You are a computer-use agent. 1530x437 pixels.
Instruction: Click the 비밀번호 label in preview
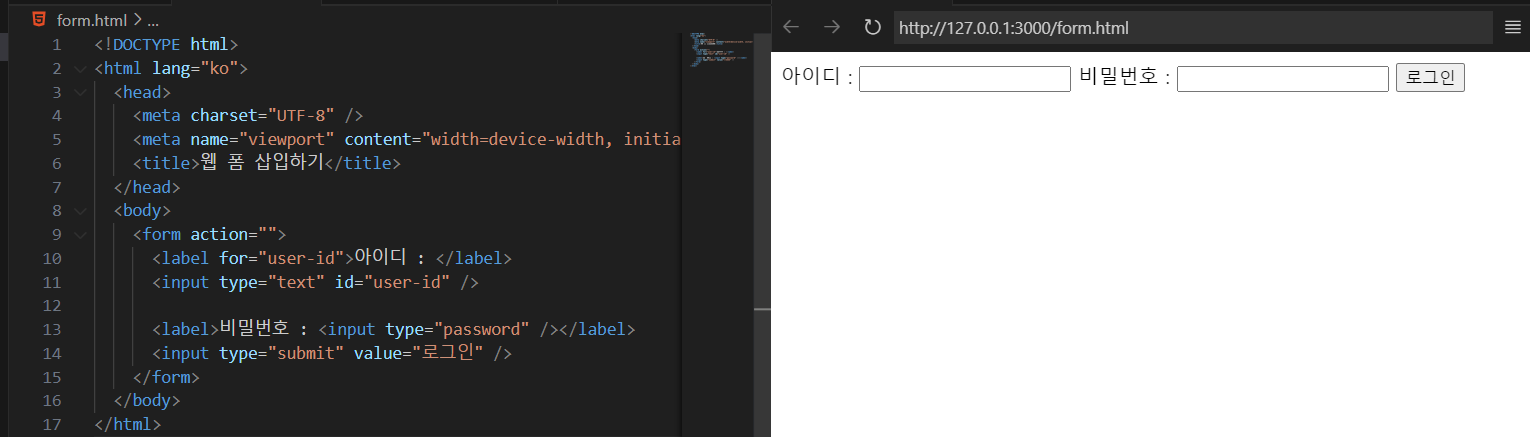click(1124, 78)
